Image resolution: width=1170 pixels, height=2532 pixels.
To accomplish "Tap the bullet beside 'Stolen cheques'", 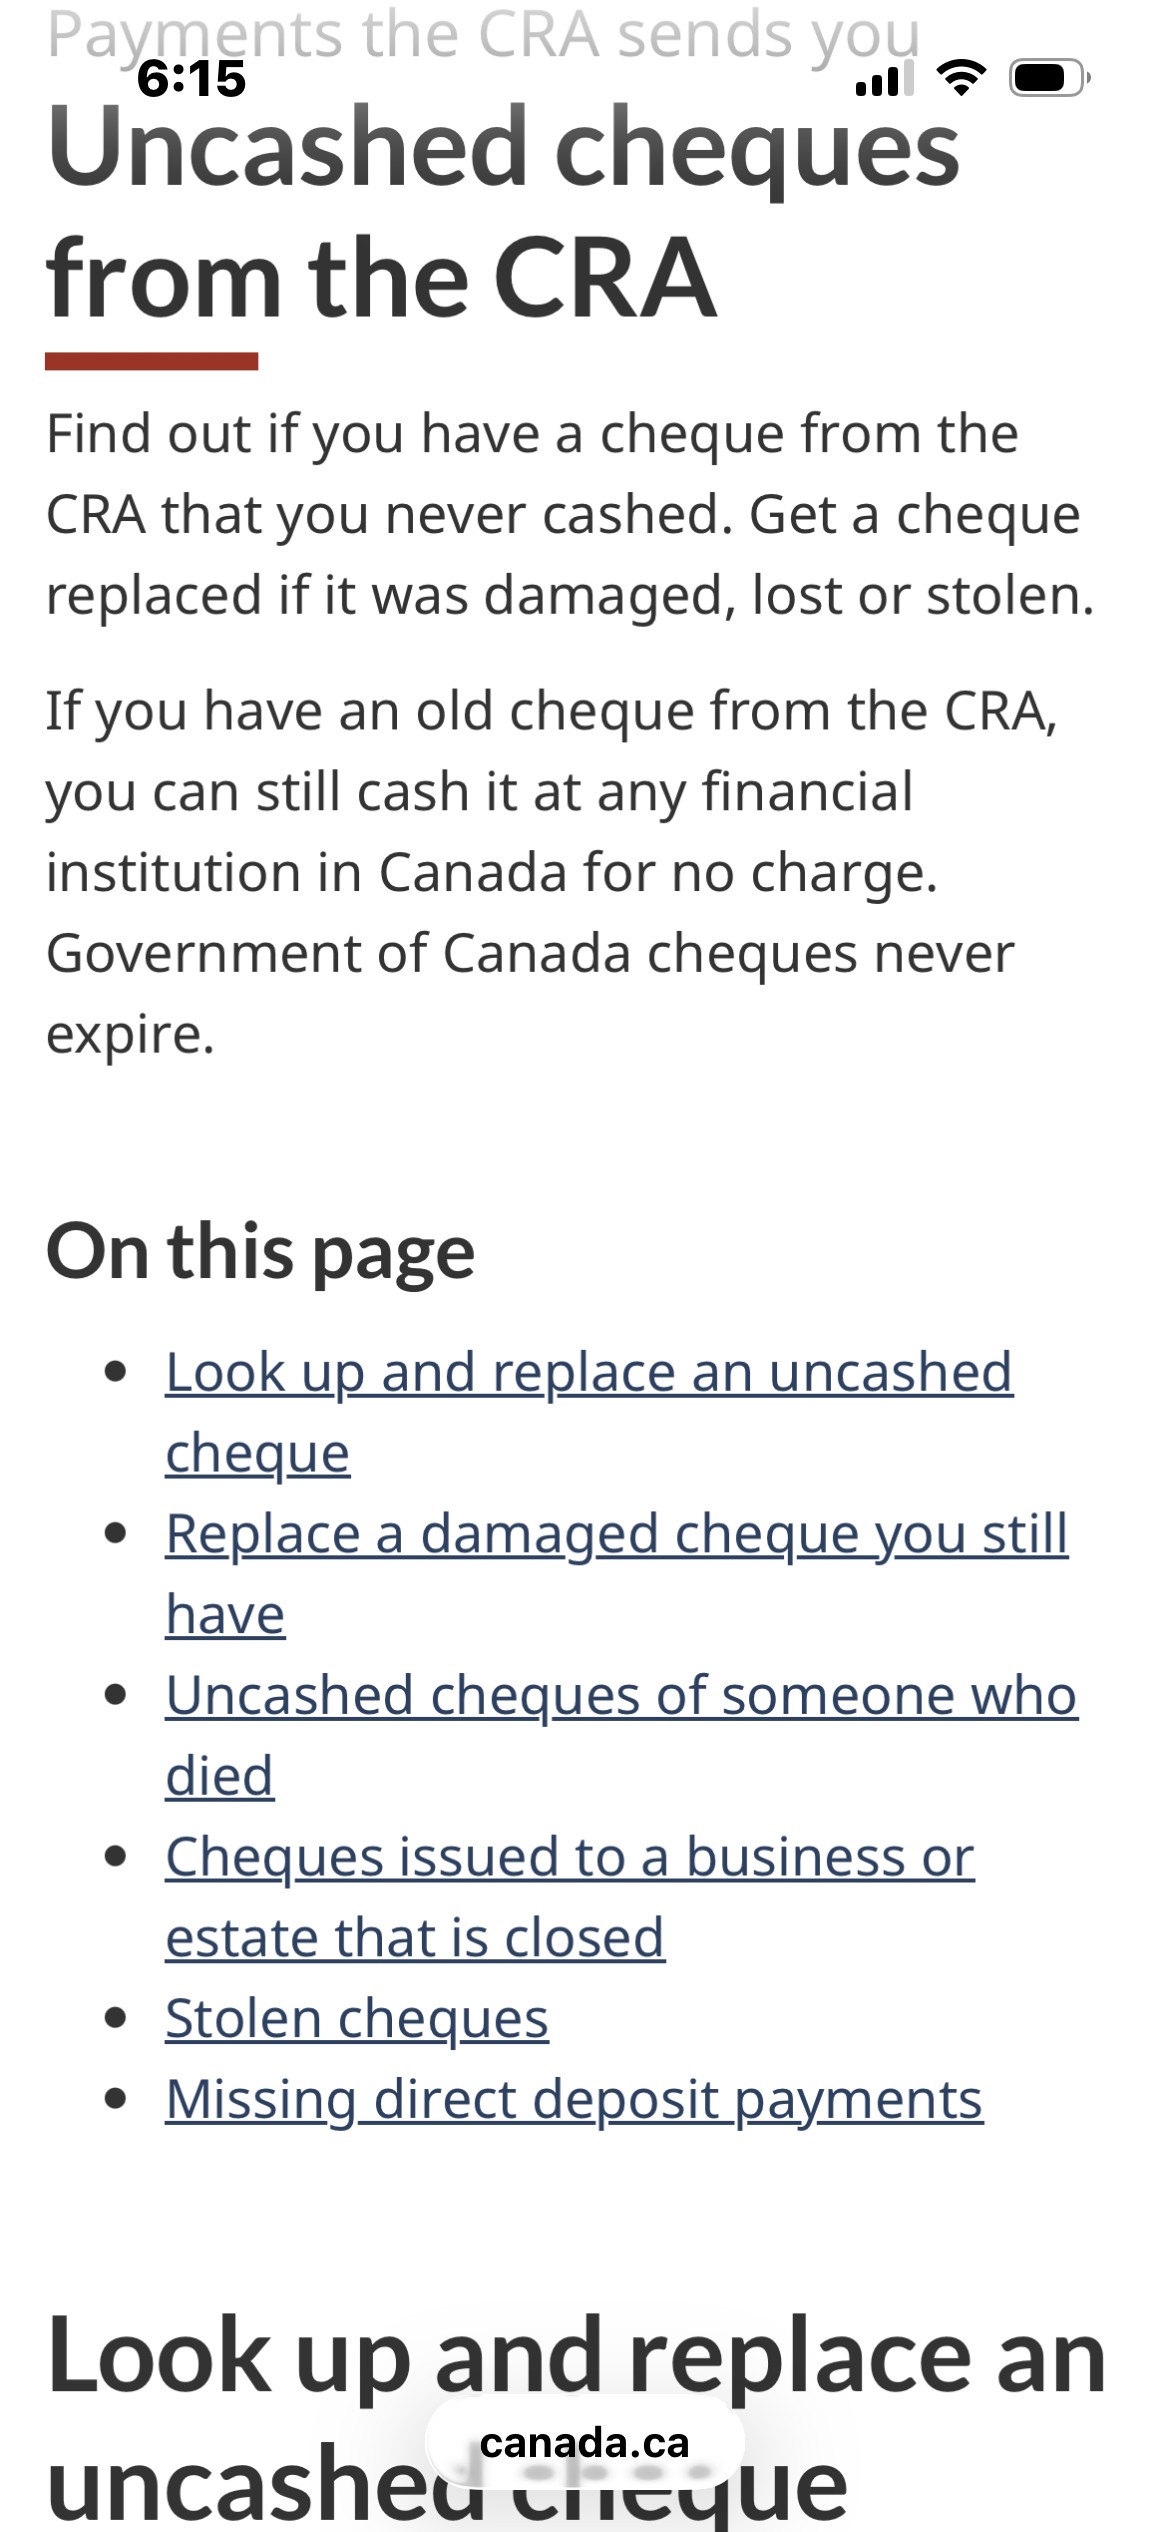I will tap(116, 2018).
